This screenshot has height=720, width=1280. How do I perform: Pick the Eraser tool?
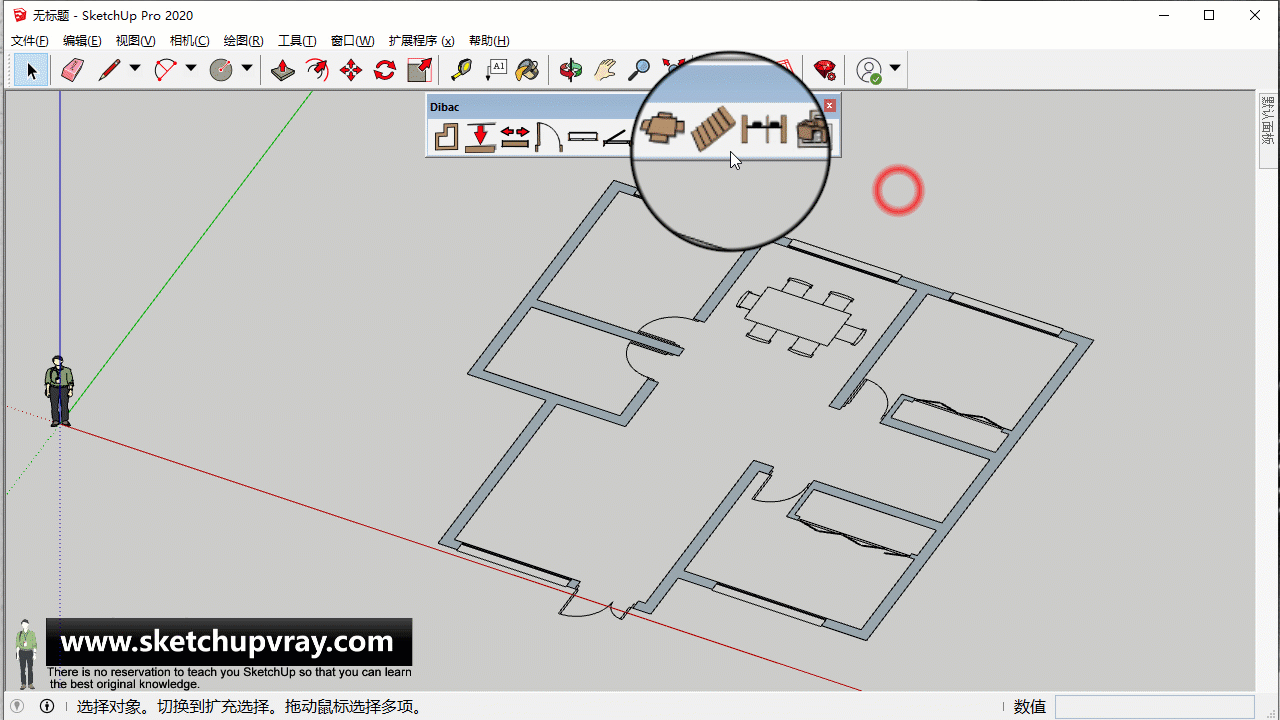tap(72, 70)
